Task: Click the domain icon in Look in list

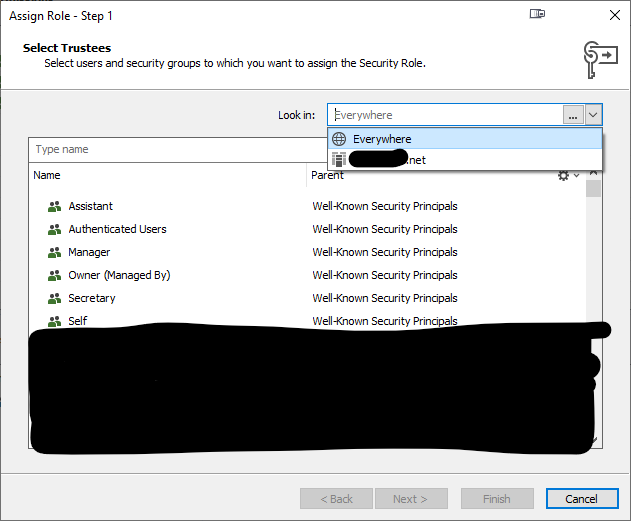Action: click(x=339, y=159)
